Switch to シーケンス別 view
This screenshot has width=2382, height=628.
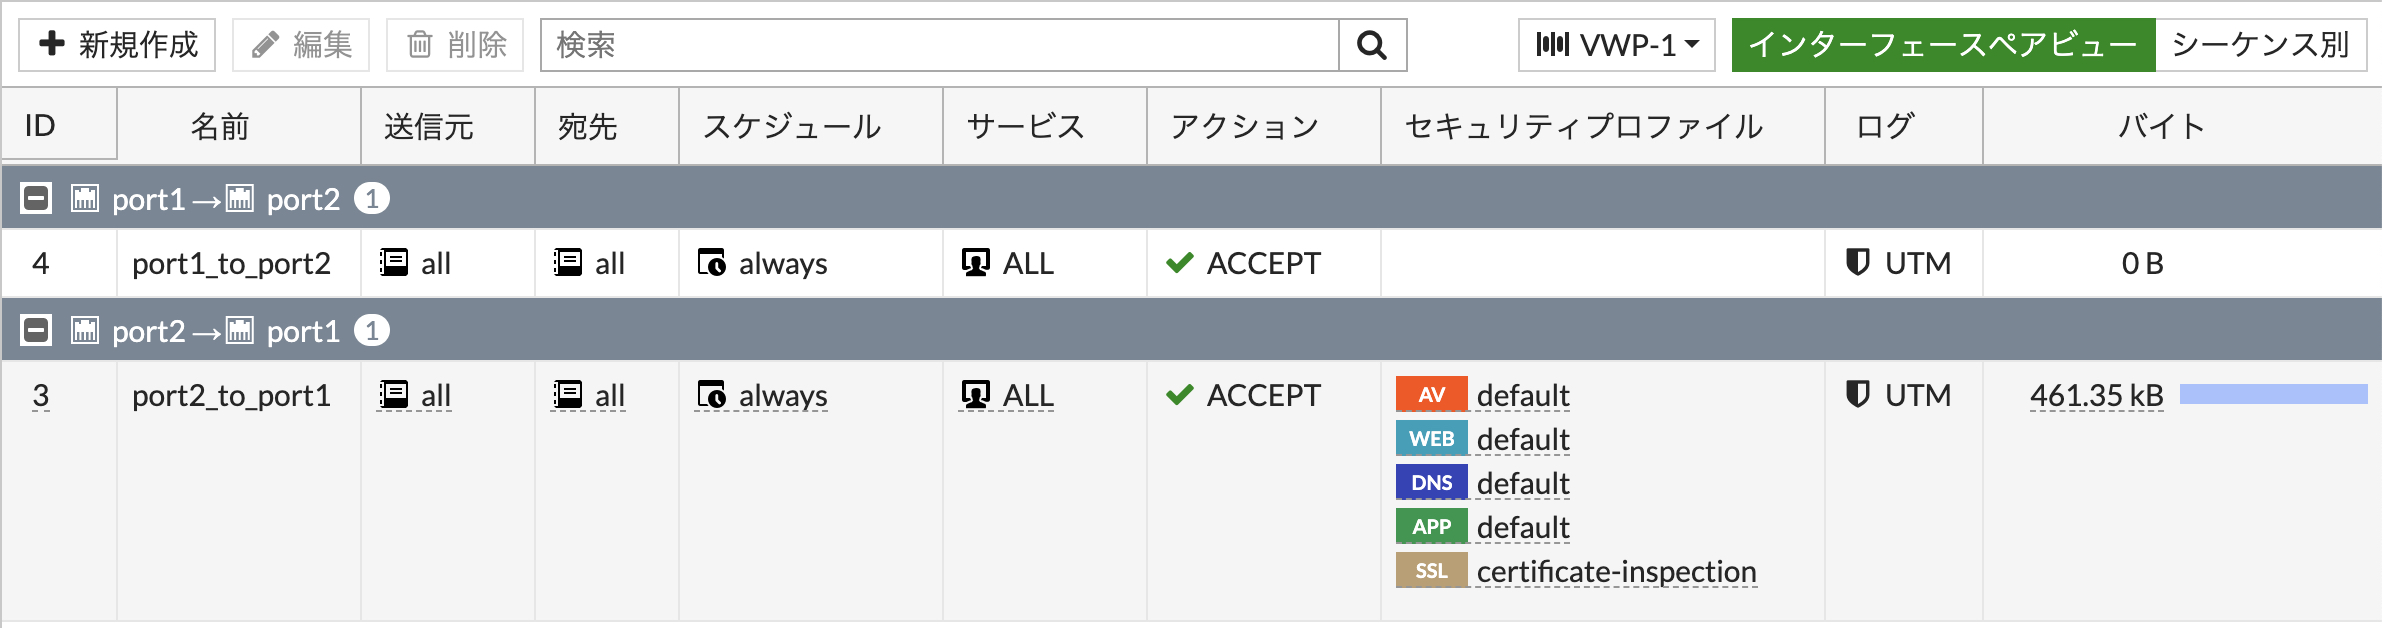pyautogui.click(x=2260, y=45)
